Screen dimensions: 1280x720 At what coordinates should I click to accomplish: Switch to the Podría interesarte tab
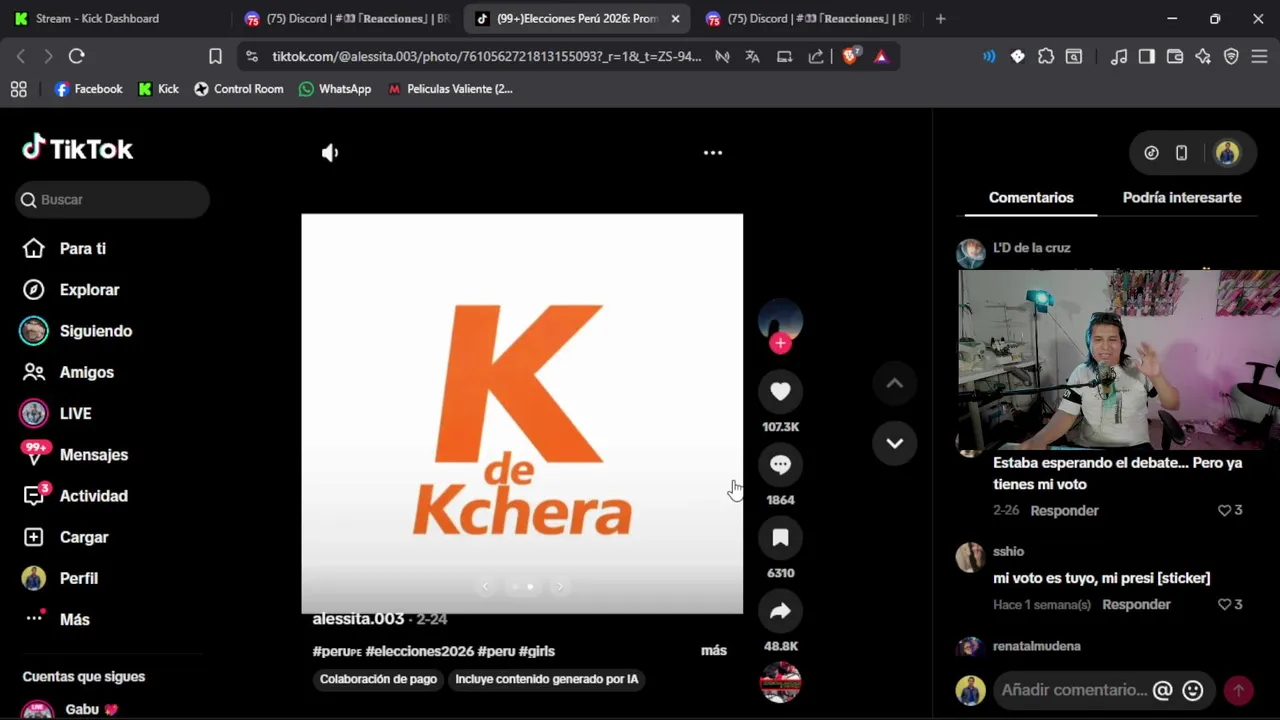click(1182, 198)
